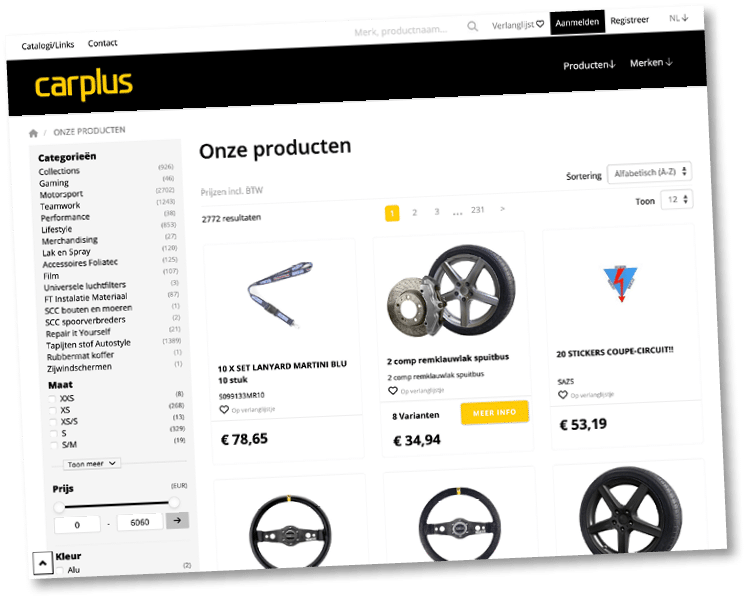Apply price range with arrow button
Viewport: 747px width, 599px height.
[177, 520]
